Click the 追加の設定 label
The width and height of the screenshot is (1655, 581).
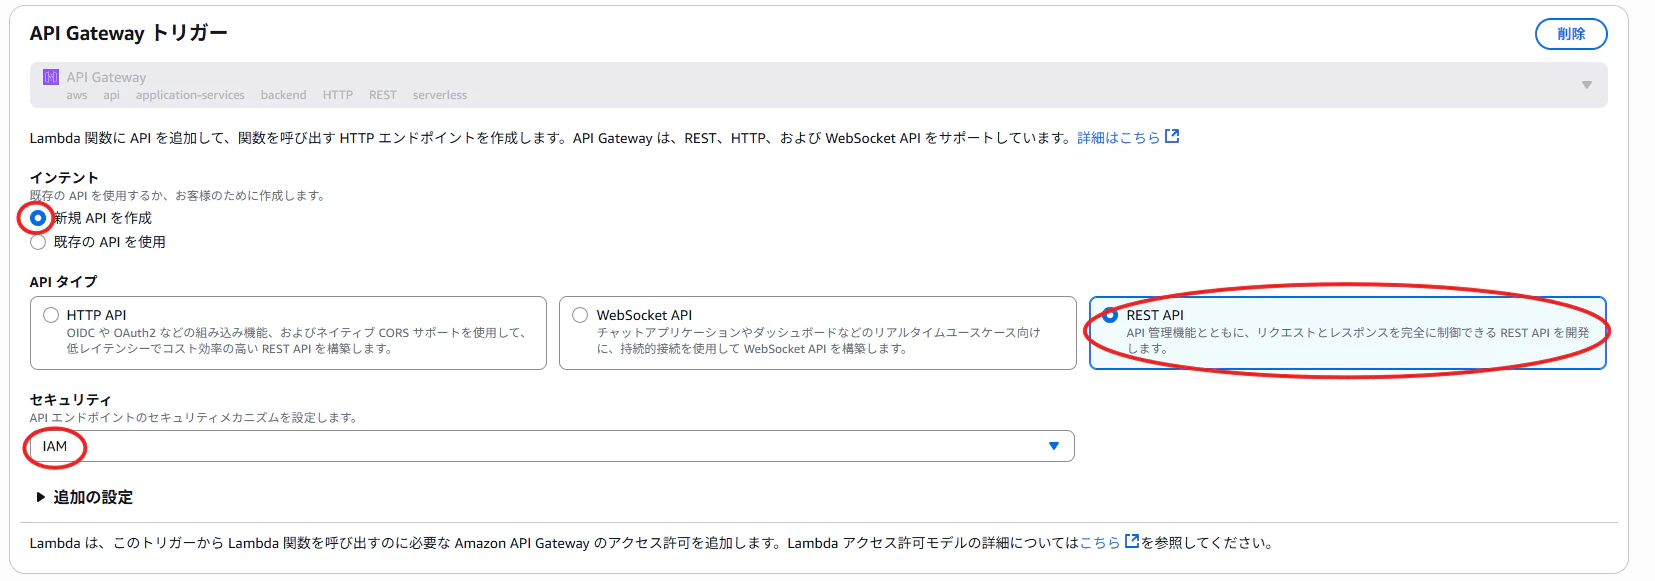pyautogui.click(x=93, y=497)
